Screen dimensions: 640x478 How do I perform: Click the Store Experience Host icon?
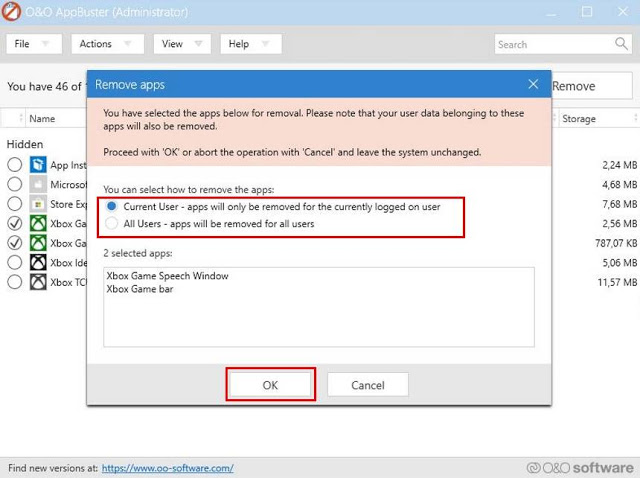(x=38, y=204)
